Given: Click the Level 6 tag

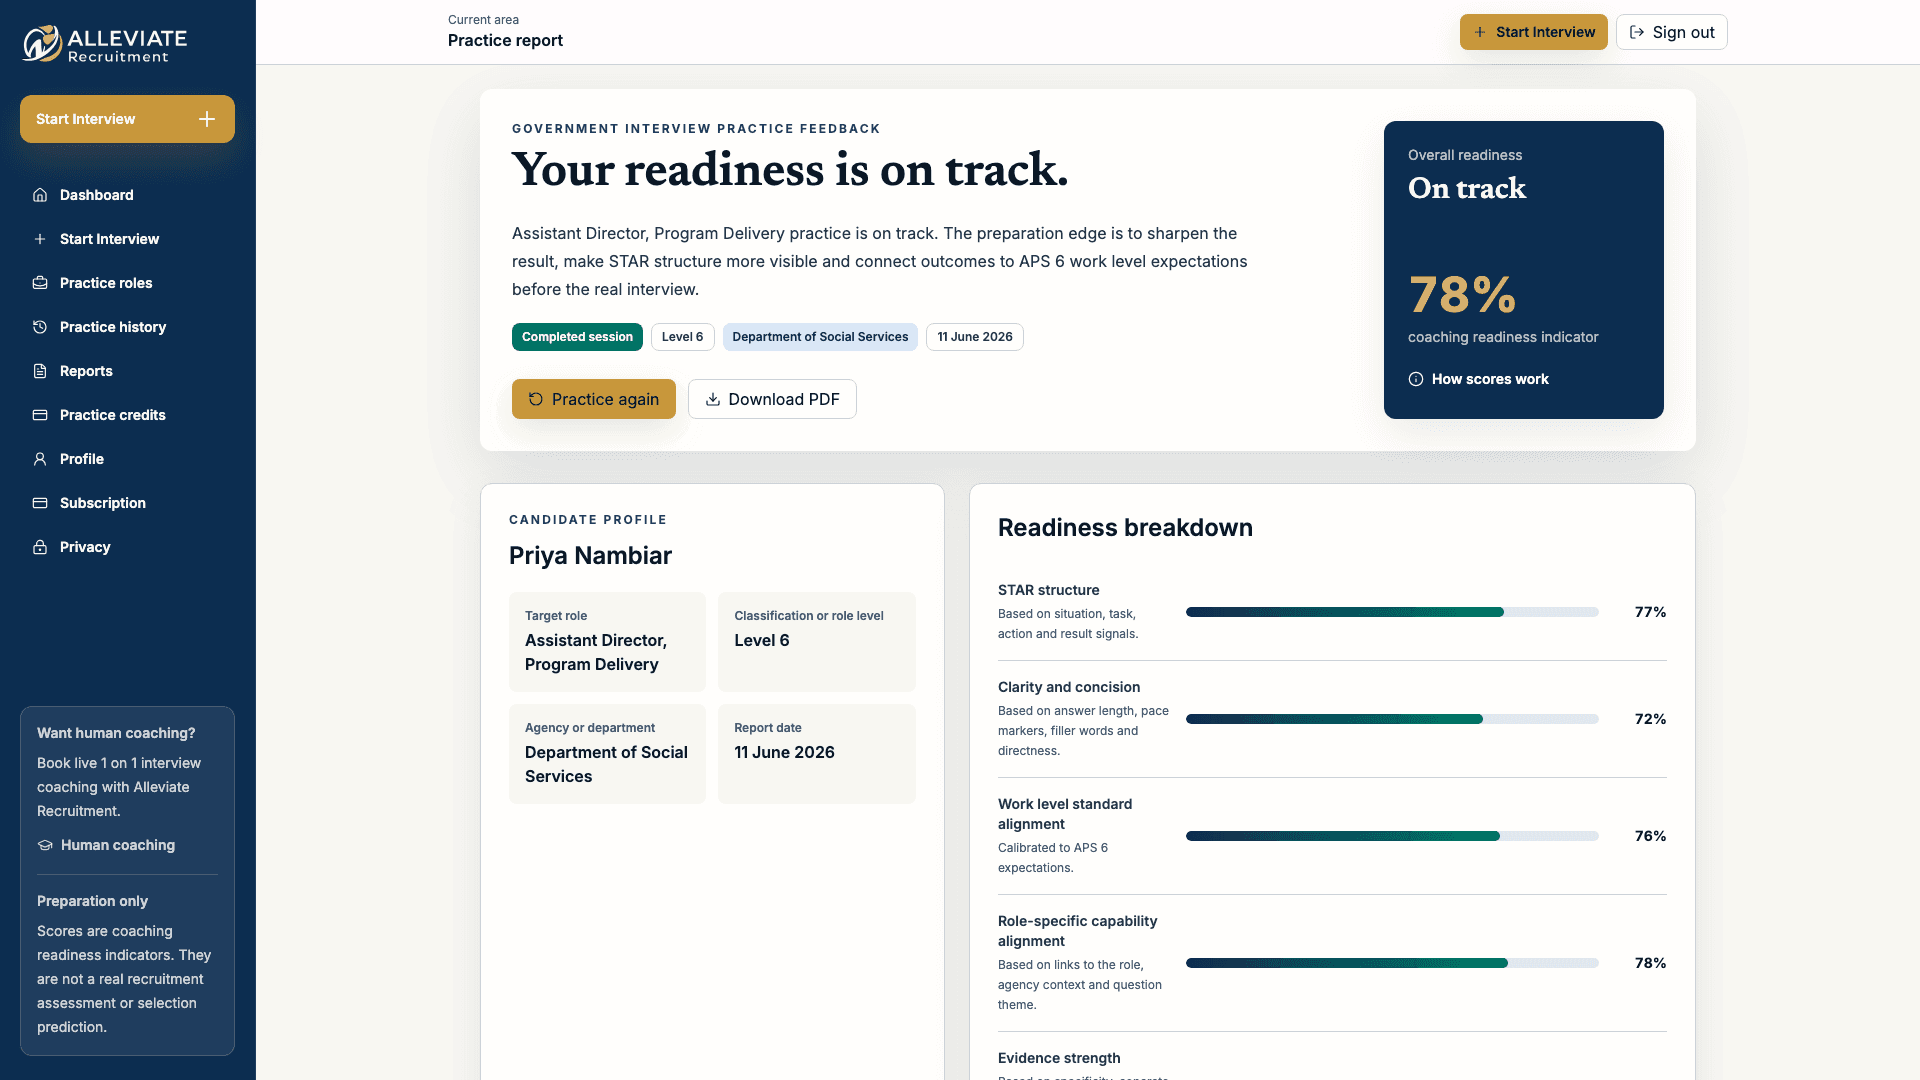Looking at the screenshot, I should pyautogui.click(x=682, y=337).
